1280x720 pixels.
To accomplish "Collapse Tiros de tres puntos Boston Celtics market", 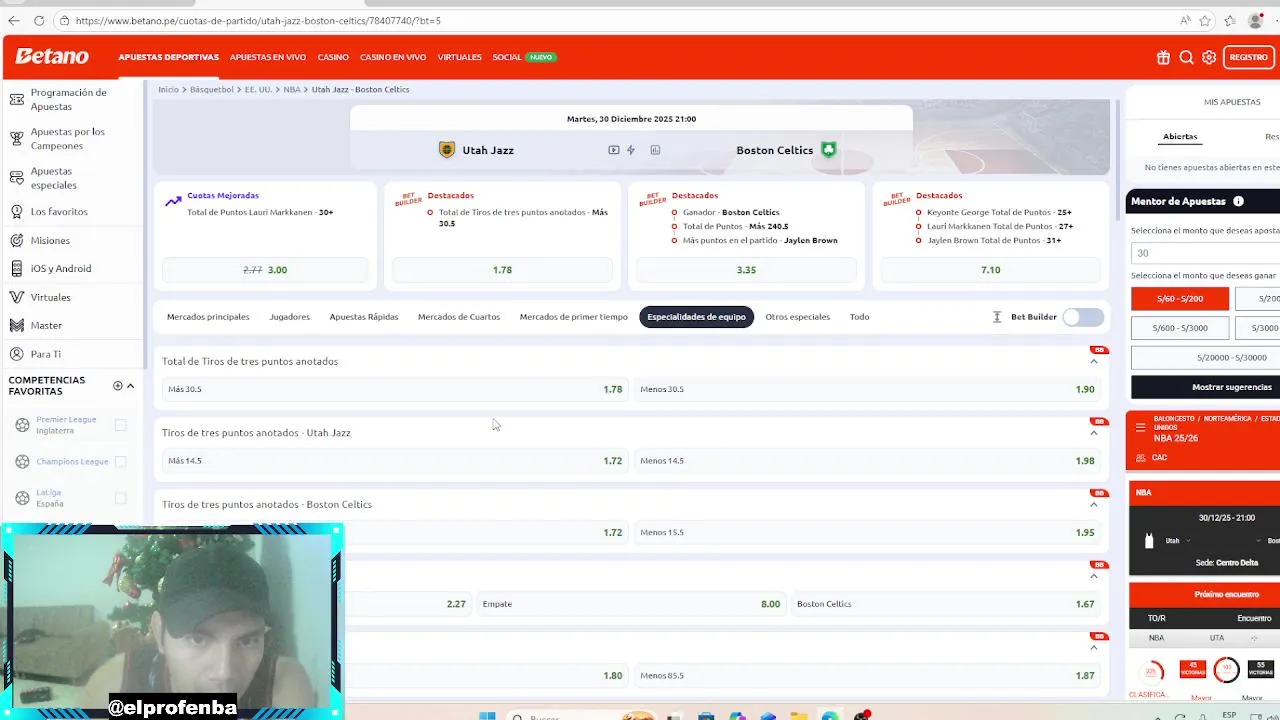I will [x=1093, y=504].
